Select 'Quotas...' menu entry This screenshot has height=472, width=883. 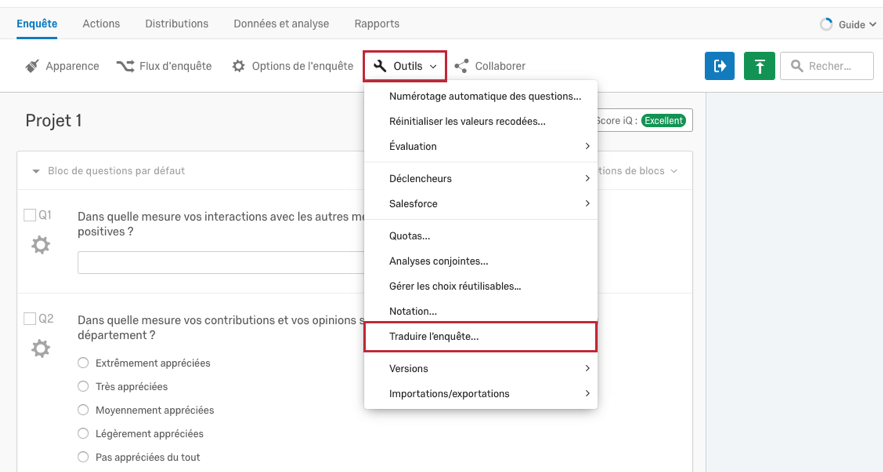(410, 236)
